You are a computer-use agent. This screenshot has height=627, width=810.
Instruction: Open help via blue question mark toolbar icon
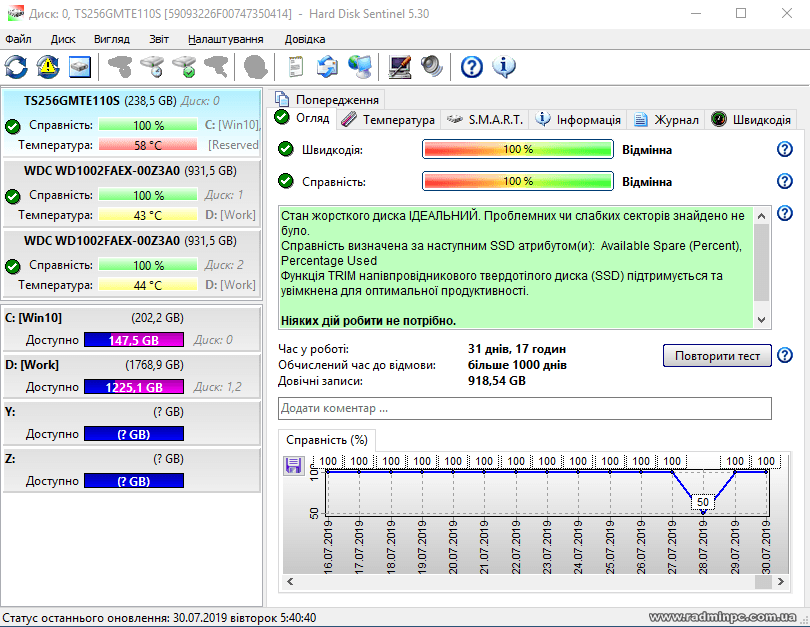(472, 67)
